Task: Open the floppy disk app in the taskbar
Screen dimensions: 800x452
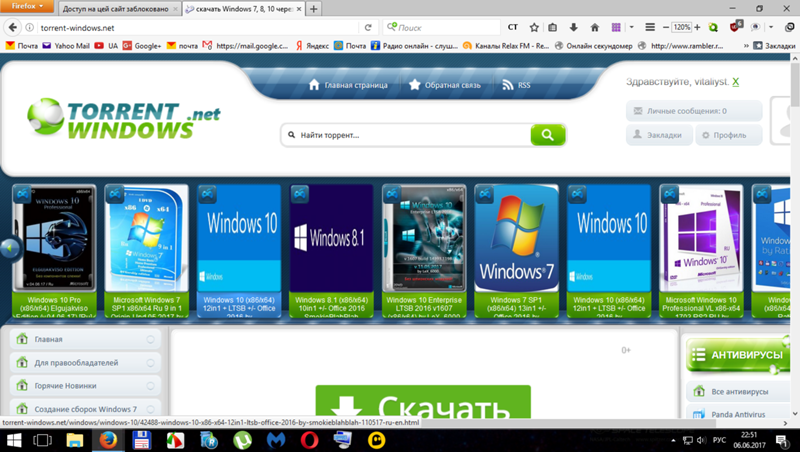Action: point(142,440)
